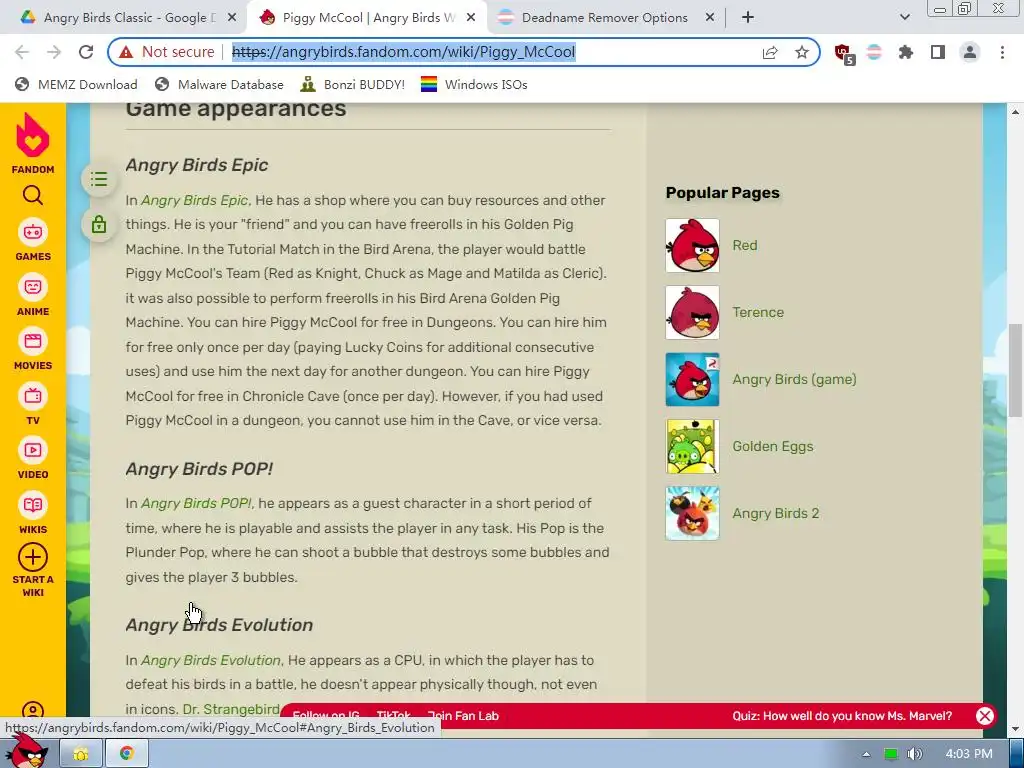This screenshot has height=768, width=1024.
Task: Follow the Angry Birds Evolution link
Action: click(x=211, y=660)
